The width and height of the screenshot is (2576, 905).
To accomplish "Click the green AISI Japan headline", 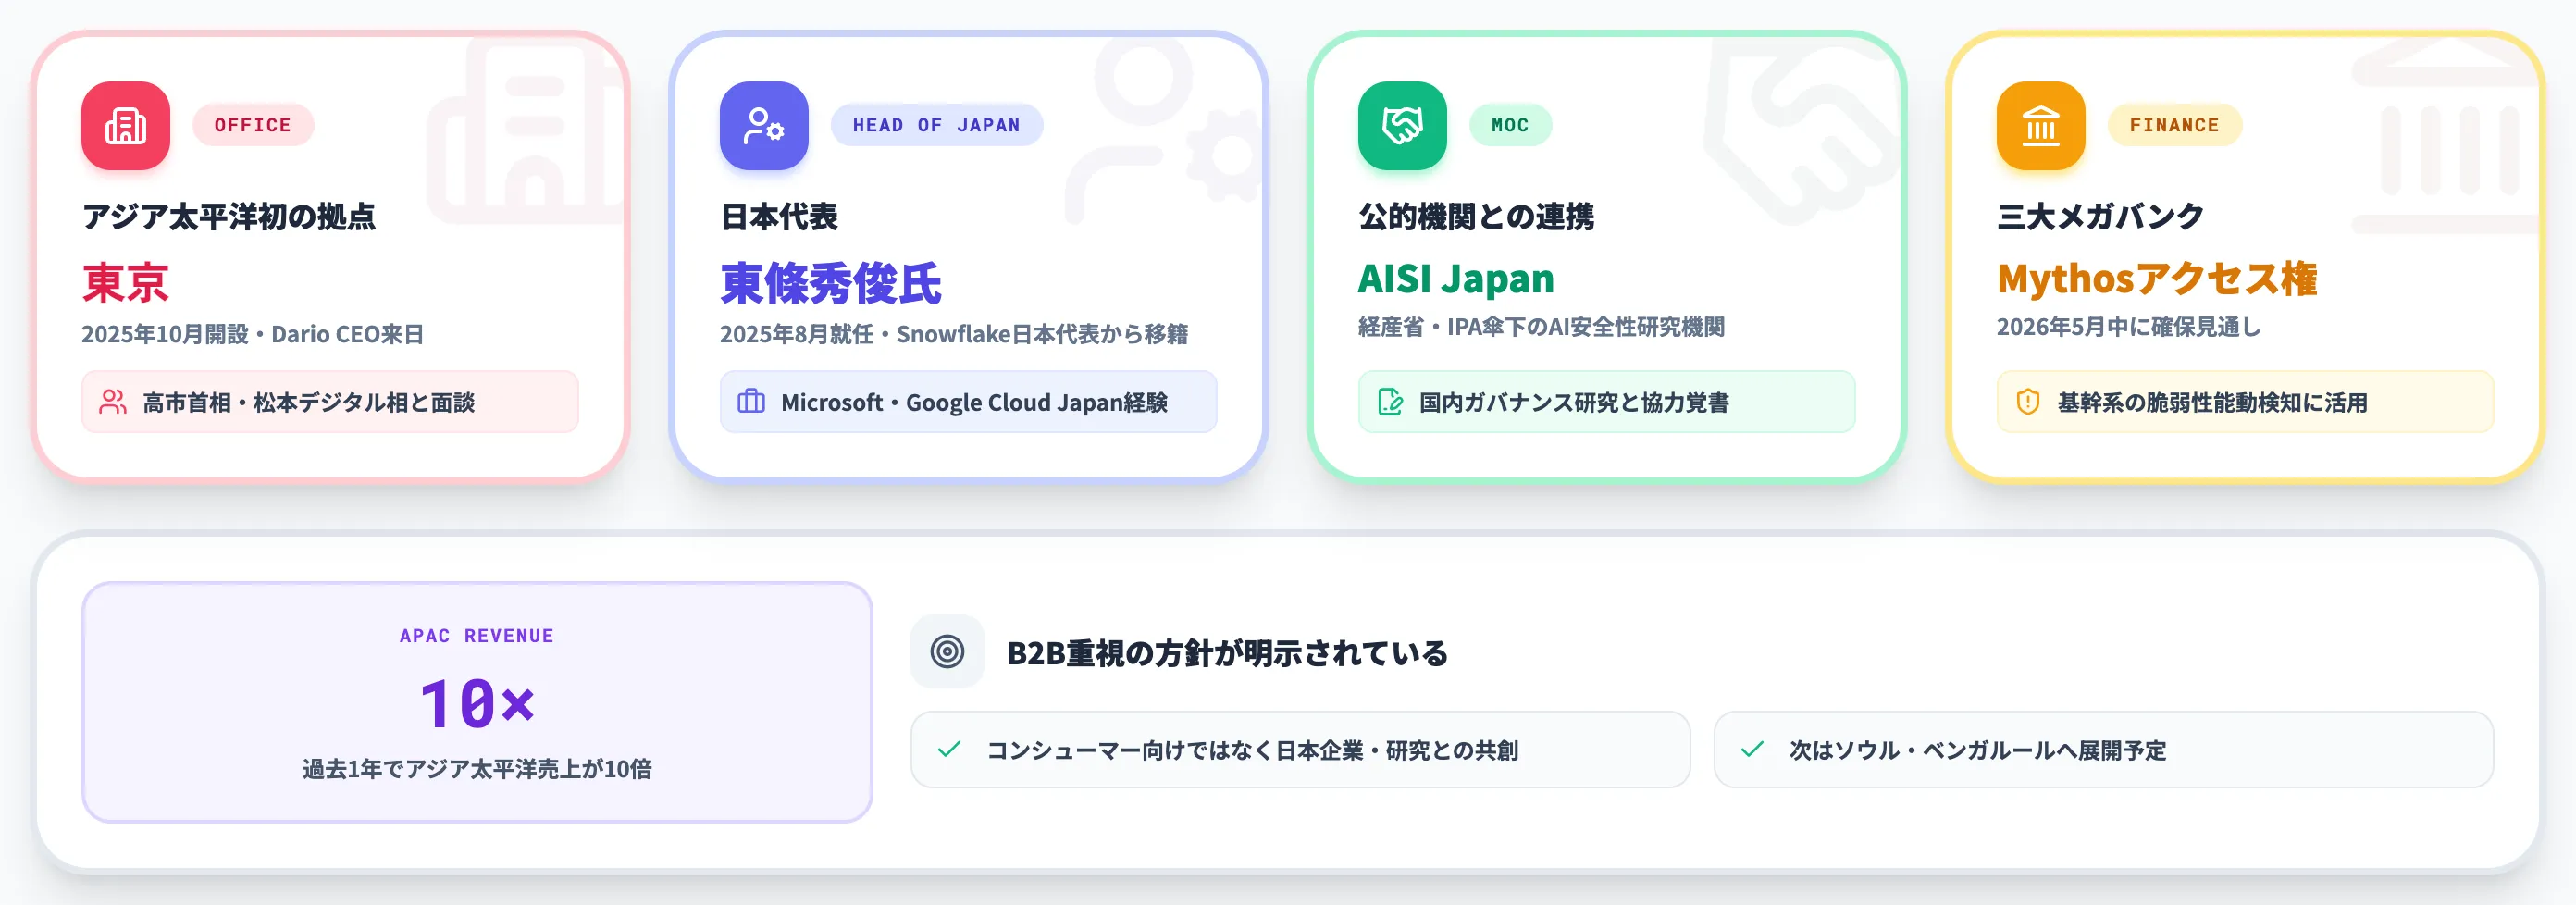I will pos(1456,278).
